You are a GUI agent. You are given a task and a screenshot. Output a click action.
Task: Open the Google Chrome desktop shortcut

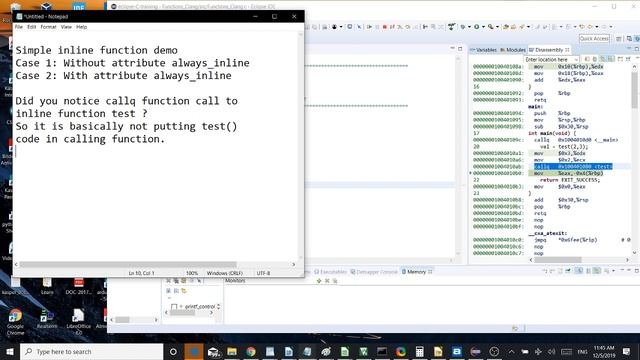(15, 322)
